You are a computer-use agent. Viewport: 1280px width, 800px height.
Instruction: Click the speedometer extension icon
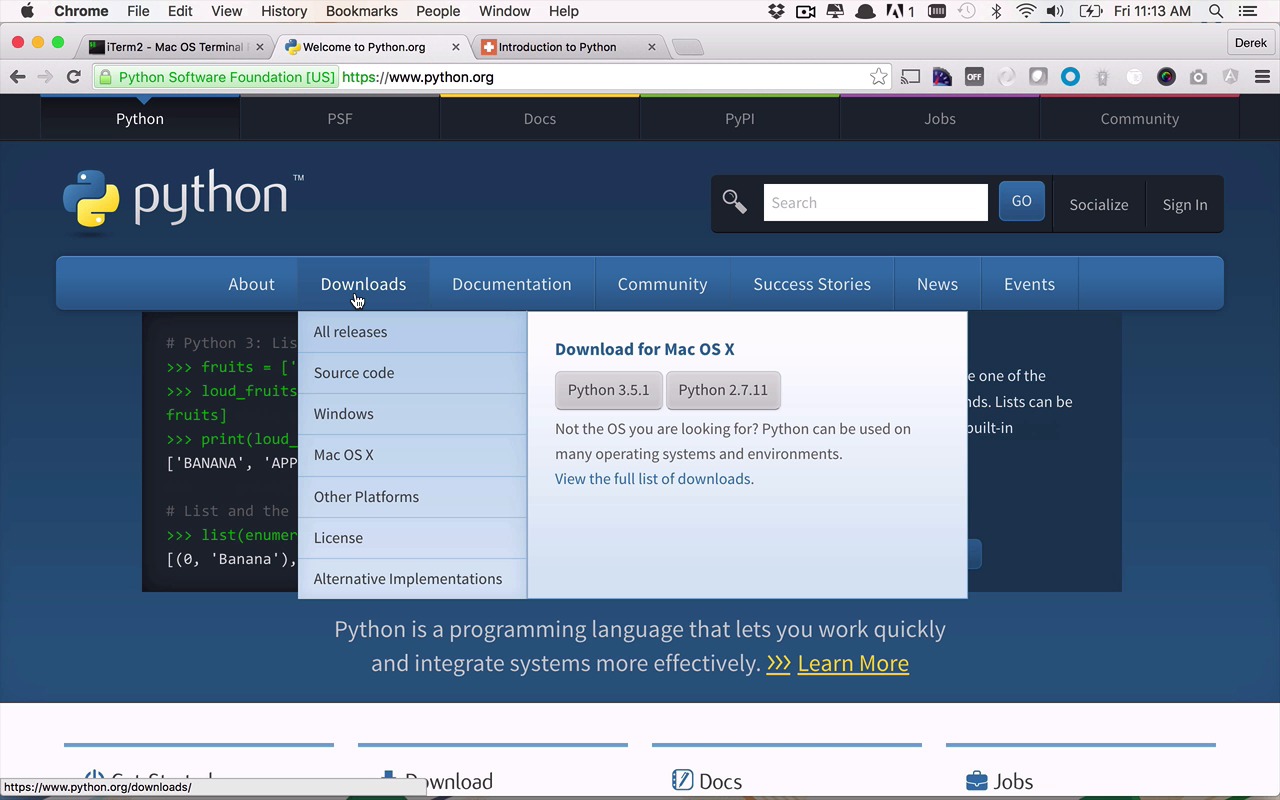pos(942,77)
